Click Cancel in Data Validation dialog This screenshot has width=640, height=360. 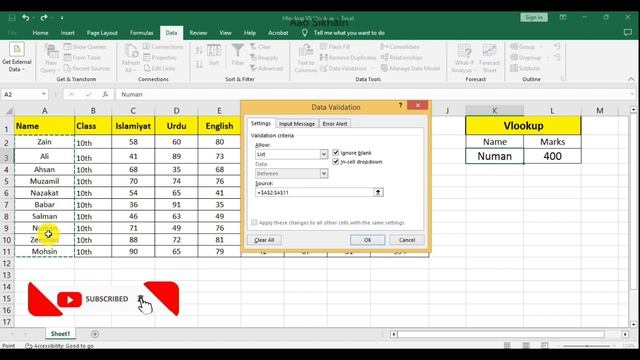[x=407, y=240]
